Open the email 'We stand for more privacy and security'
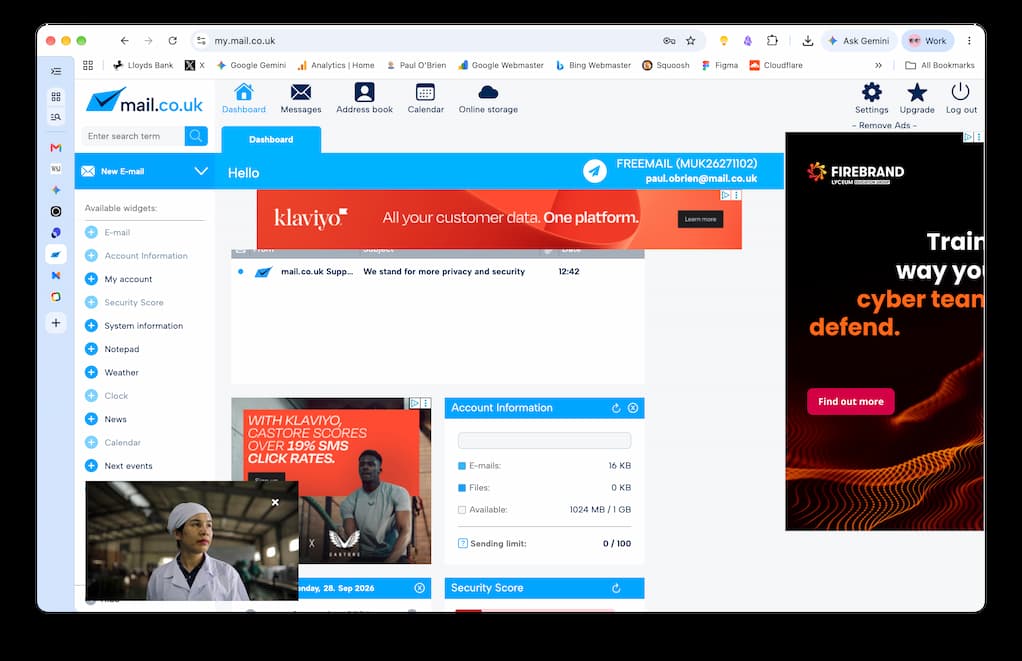This screenshot has height=661, width=1022. [438, 272]
